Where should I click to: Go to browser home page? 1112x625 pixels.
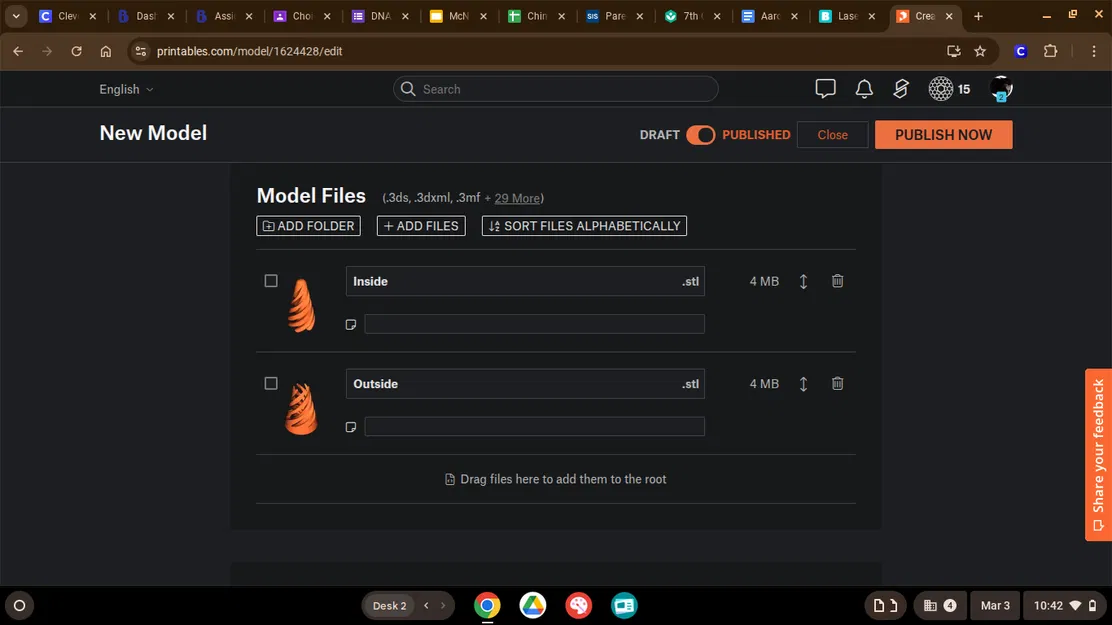(106, 51)
